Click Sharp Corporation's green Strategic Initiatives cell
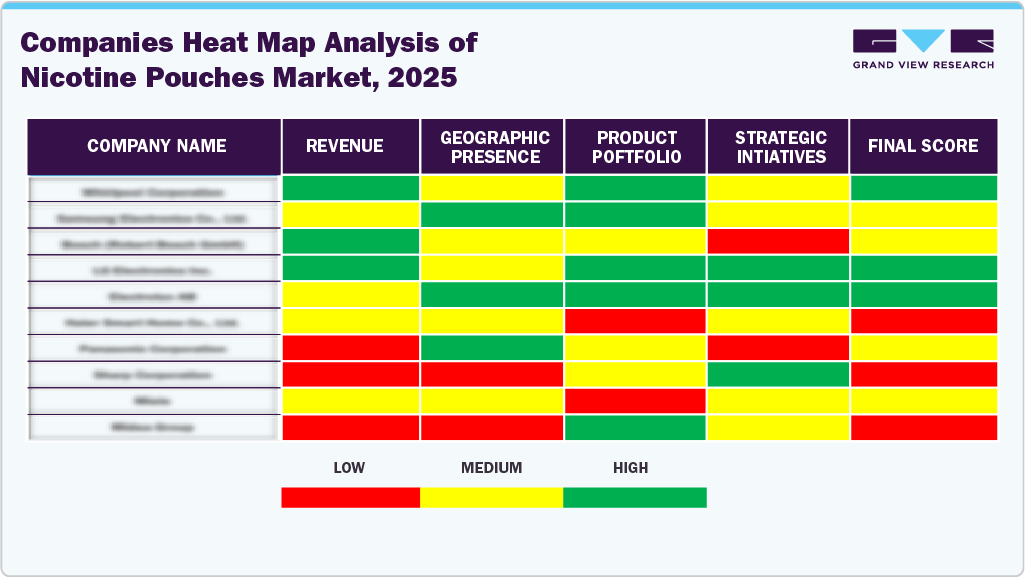Image resolution: width=1025 pixels, height=577 pixels. point(779,374)
